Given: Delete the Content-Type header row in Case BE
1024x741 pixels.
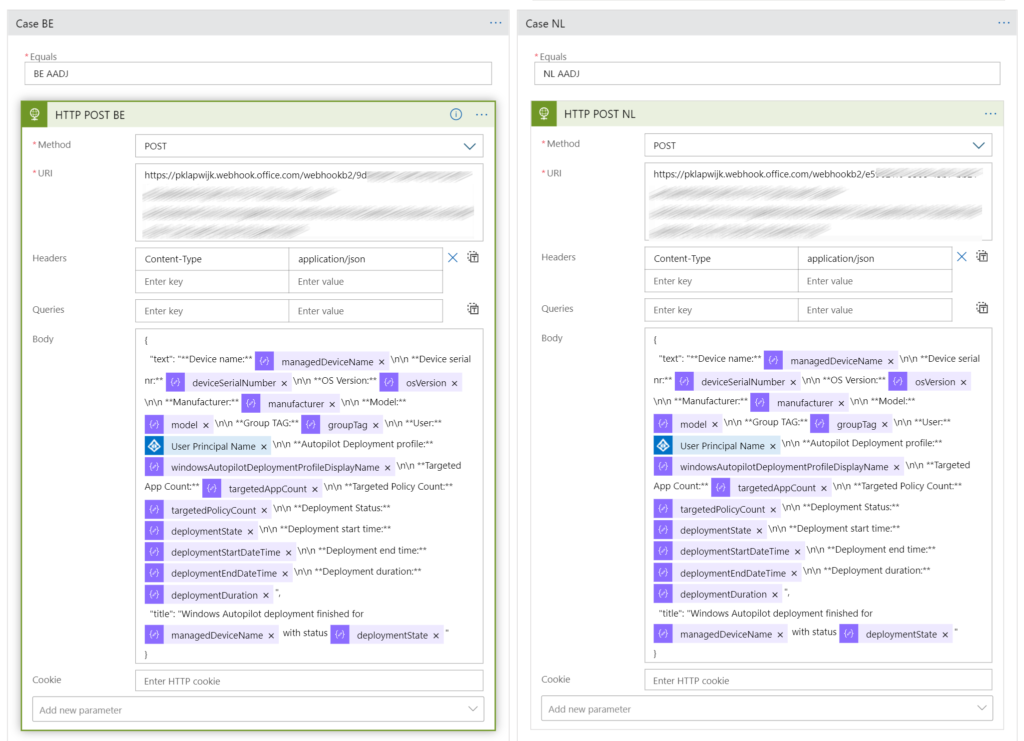Looking at the screenshot, I should (x=452, y=257).
